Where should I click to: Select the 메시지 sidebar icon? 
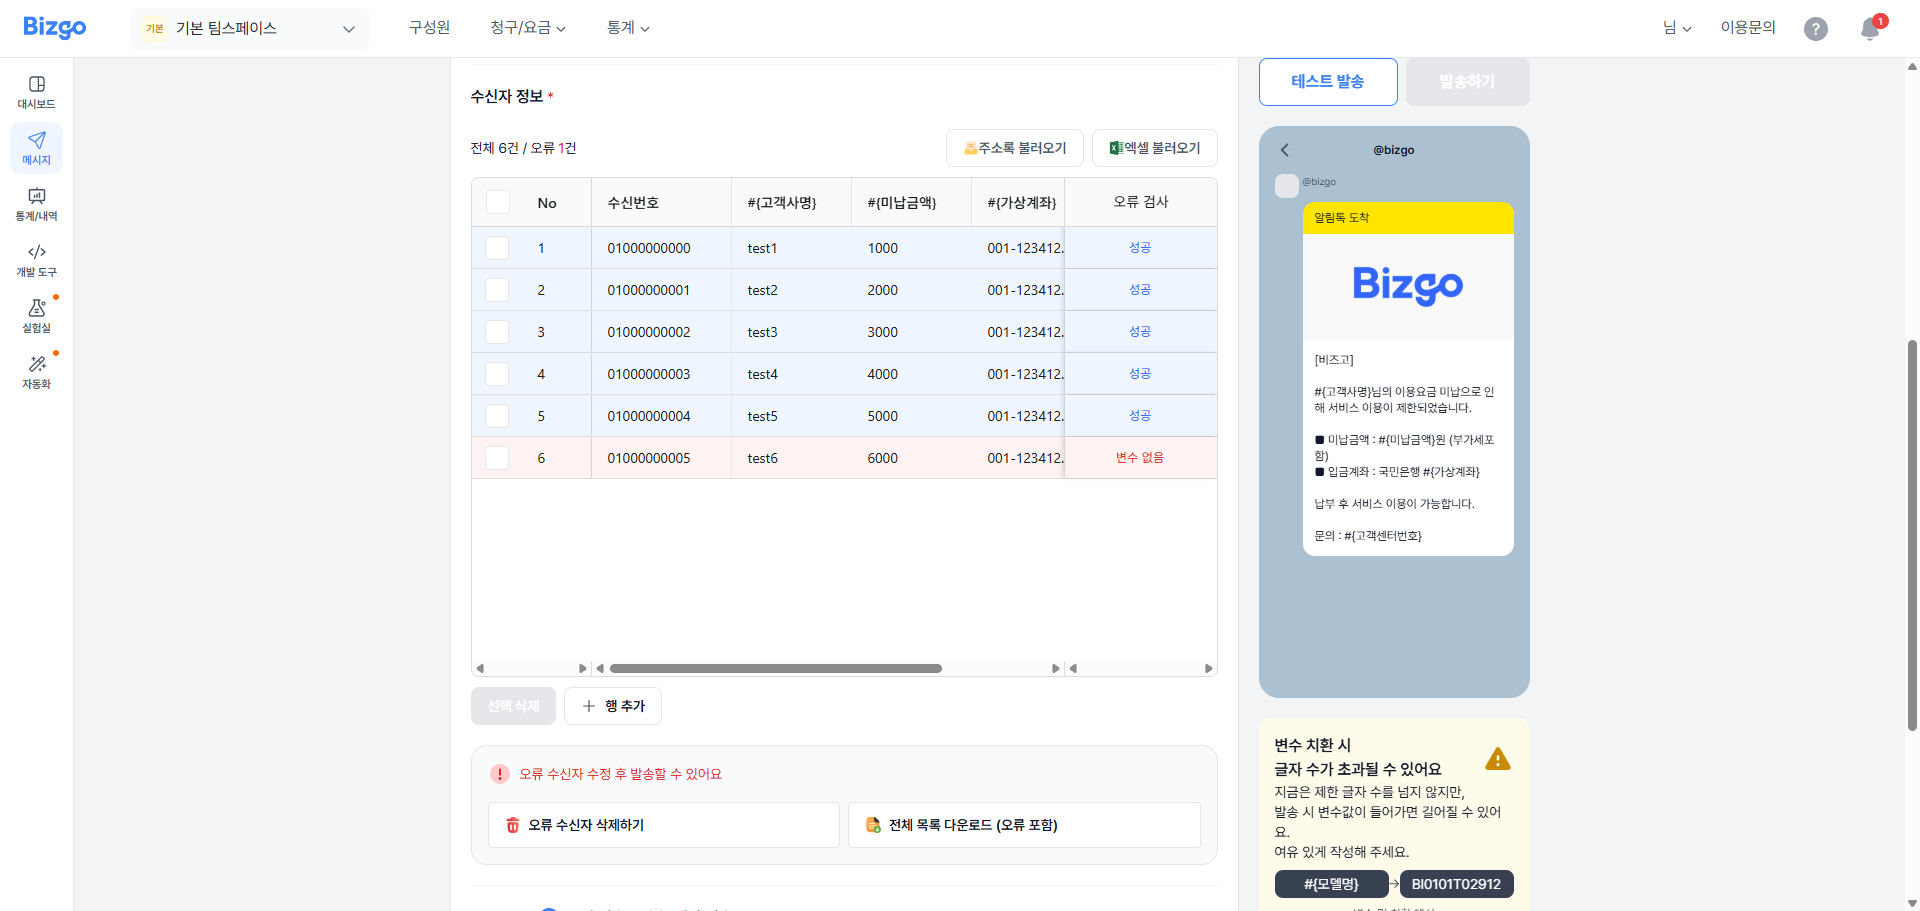[36, 147]
